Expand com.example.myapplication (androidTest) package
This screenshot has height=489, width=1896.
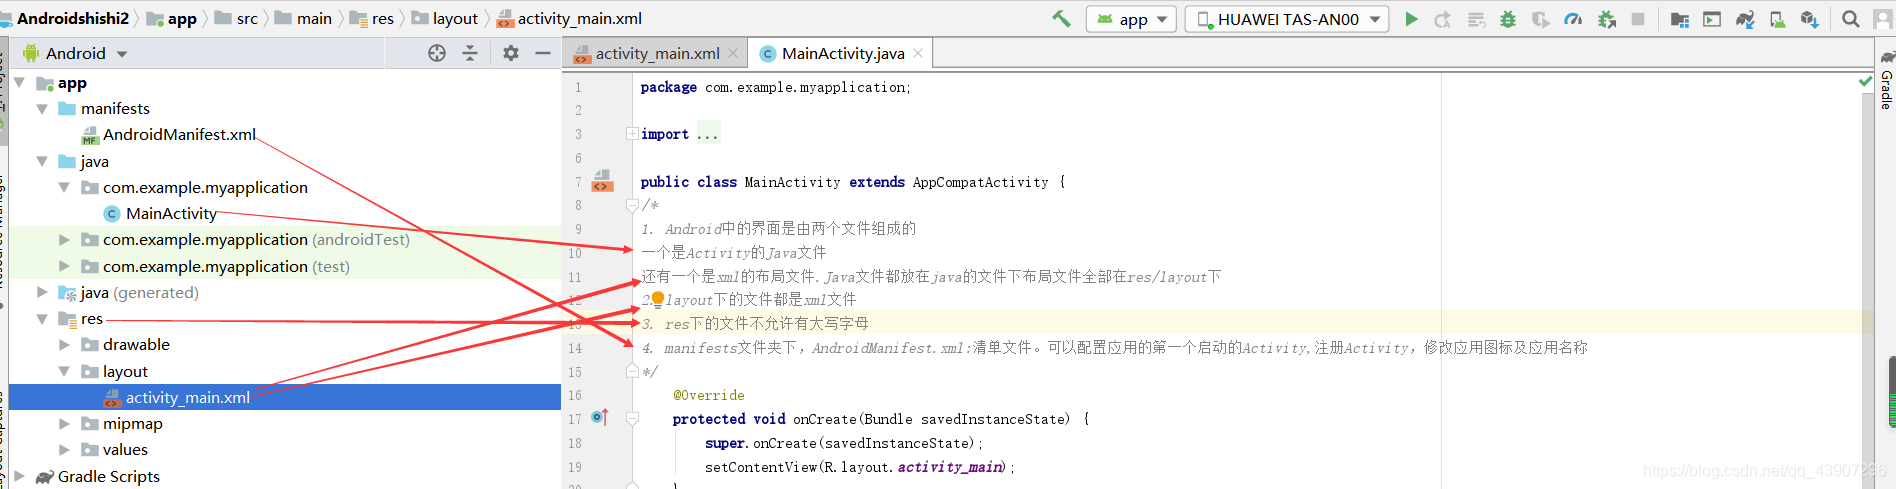pyautogui.click(x=64, y=239)
